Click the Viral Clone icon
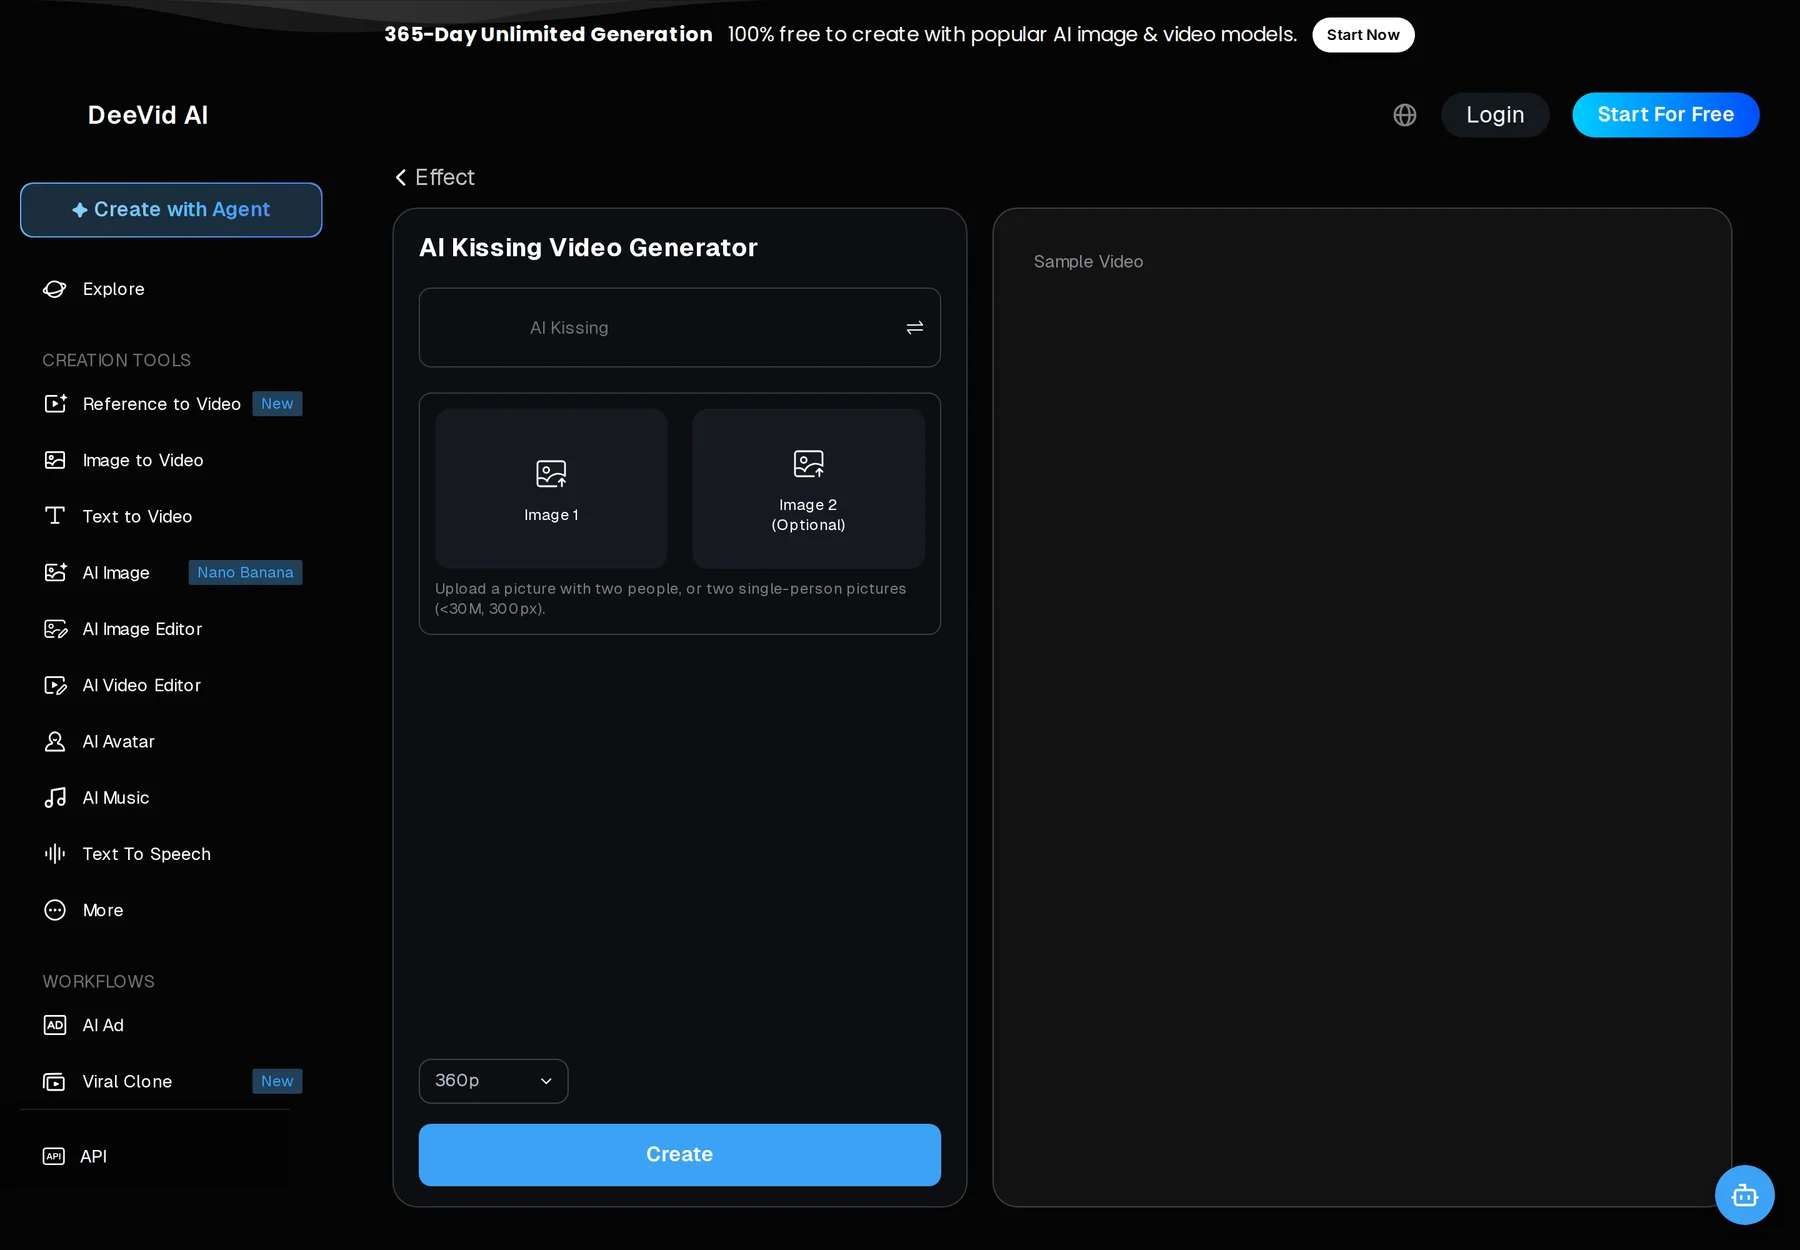Viewport: 1800px width, 1250px height. [55, 1082]
